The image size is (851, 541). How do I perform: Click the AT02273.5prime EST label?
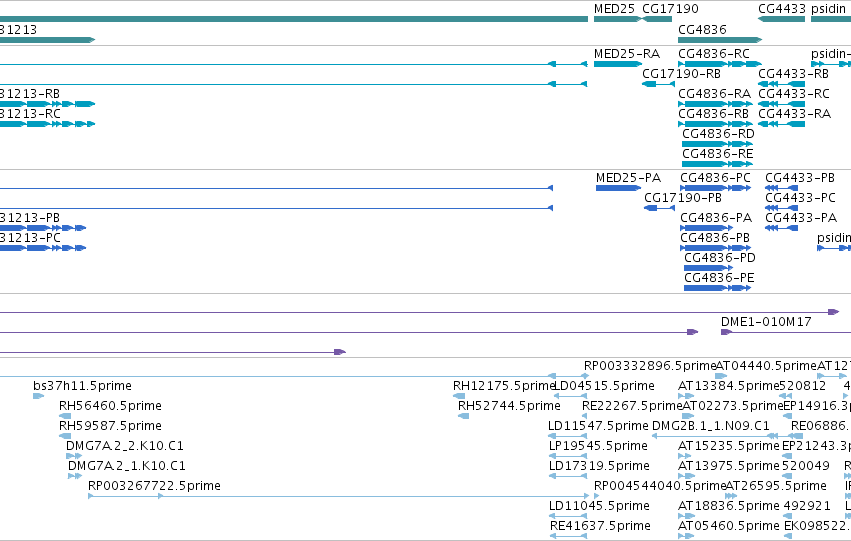[732, 406]
